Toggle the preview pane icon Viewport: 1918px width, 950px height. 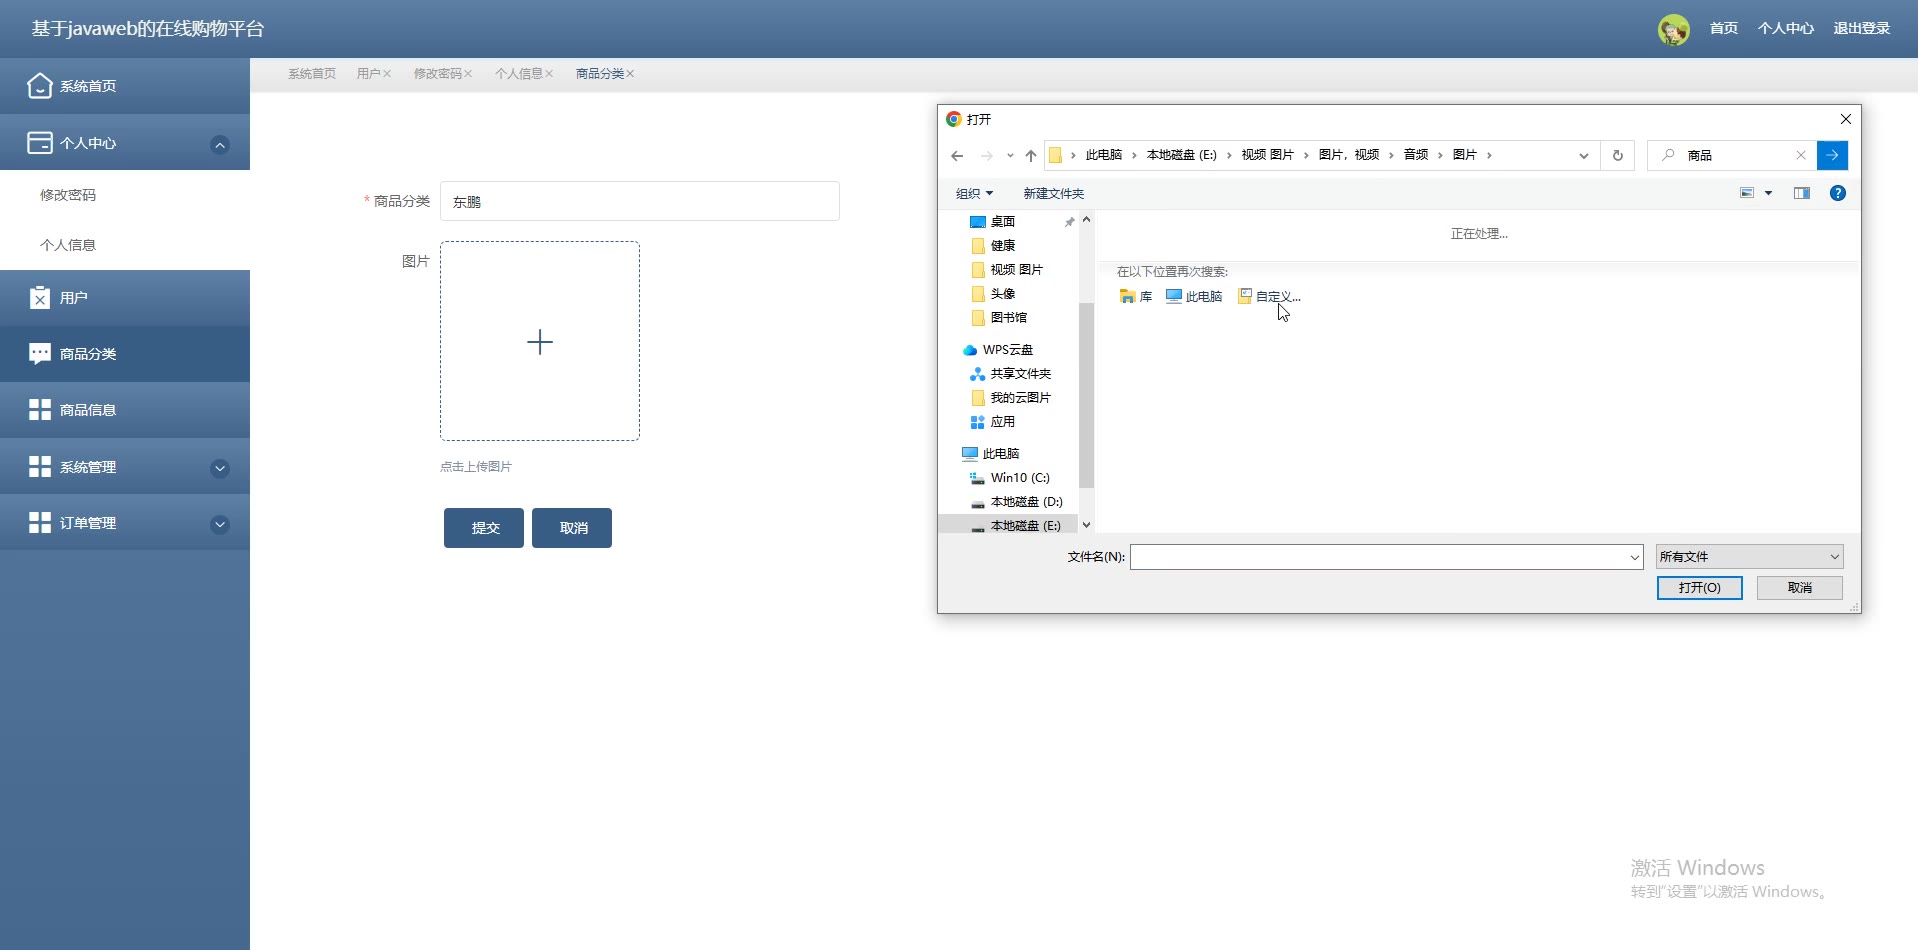pyautogui.click(x=1801, y=193)
